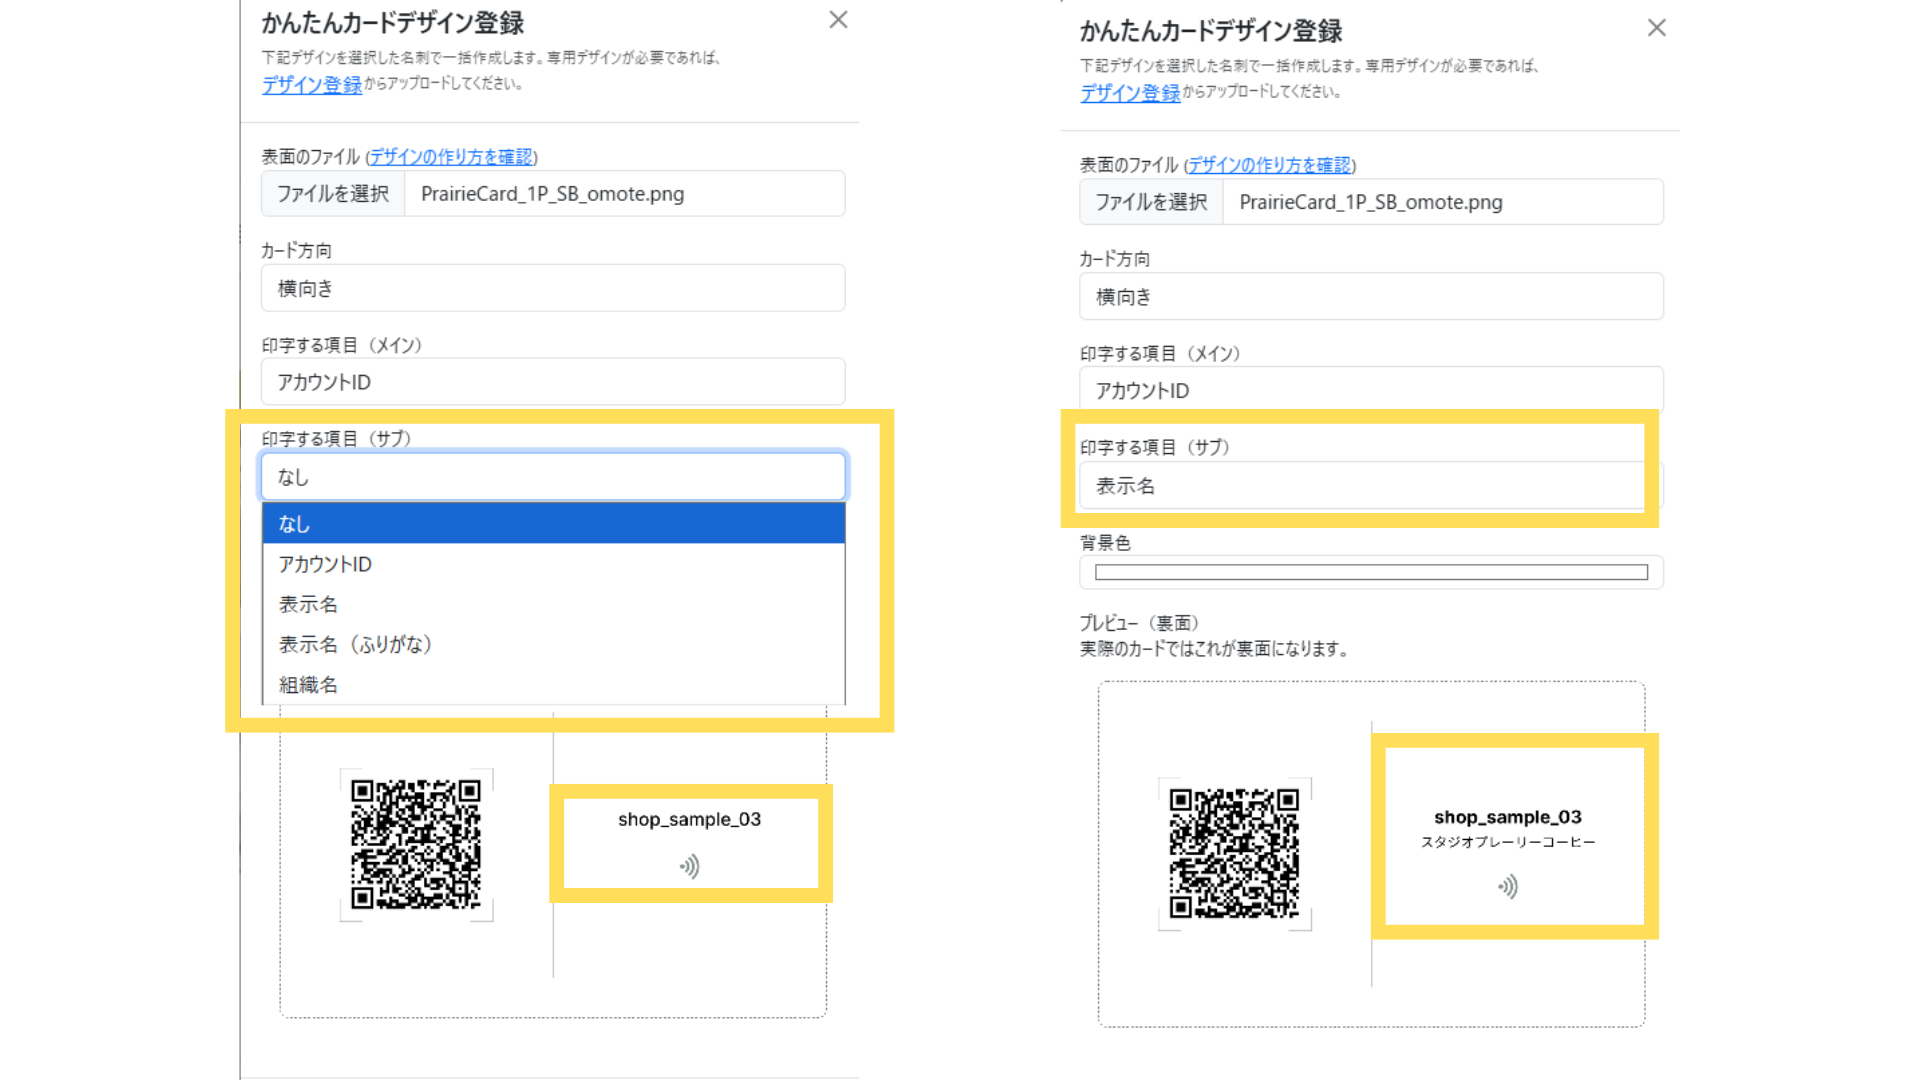
Task: Close the left card design dialog
Action: pos(838,20)
